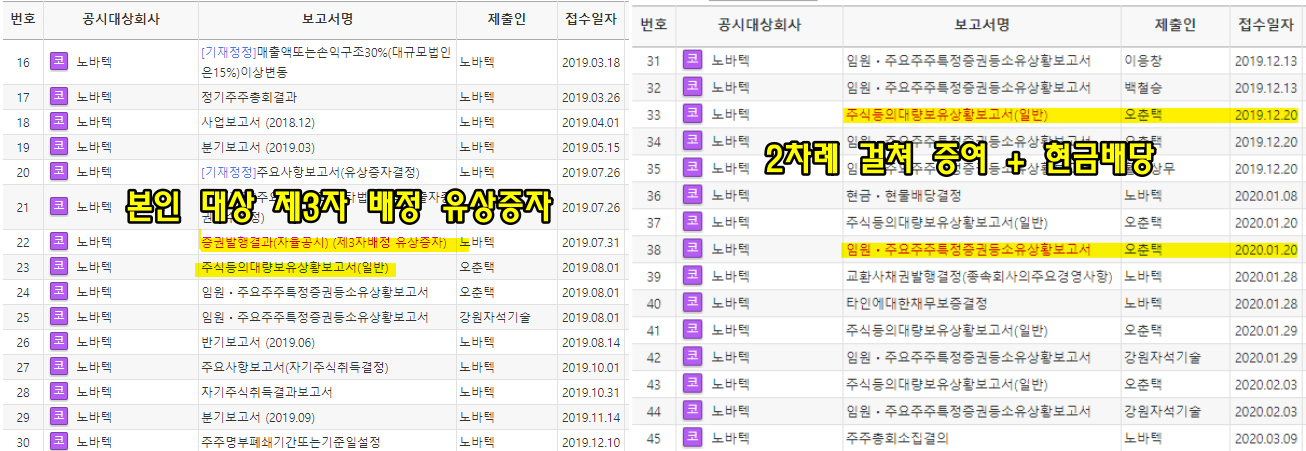Click company name 노바텍 in row 45
This screenshot has height=451, width=1306.
tap(731, 436)
